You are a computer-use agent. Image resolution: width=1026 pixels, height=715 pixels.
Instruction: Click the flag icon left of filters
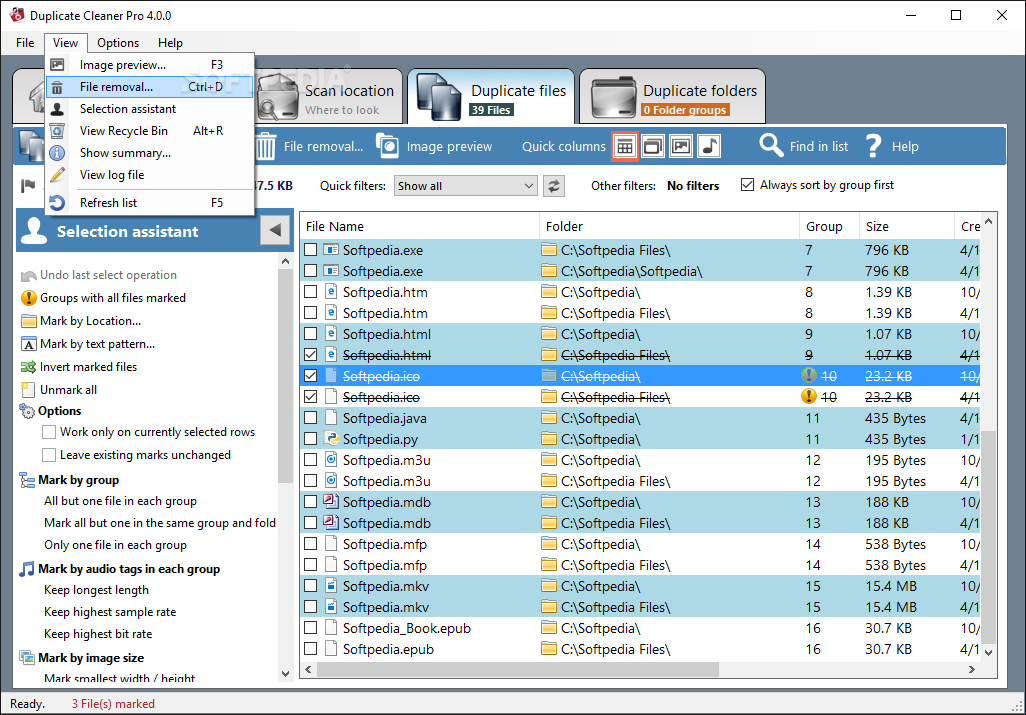coord(28,186)
